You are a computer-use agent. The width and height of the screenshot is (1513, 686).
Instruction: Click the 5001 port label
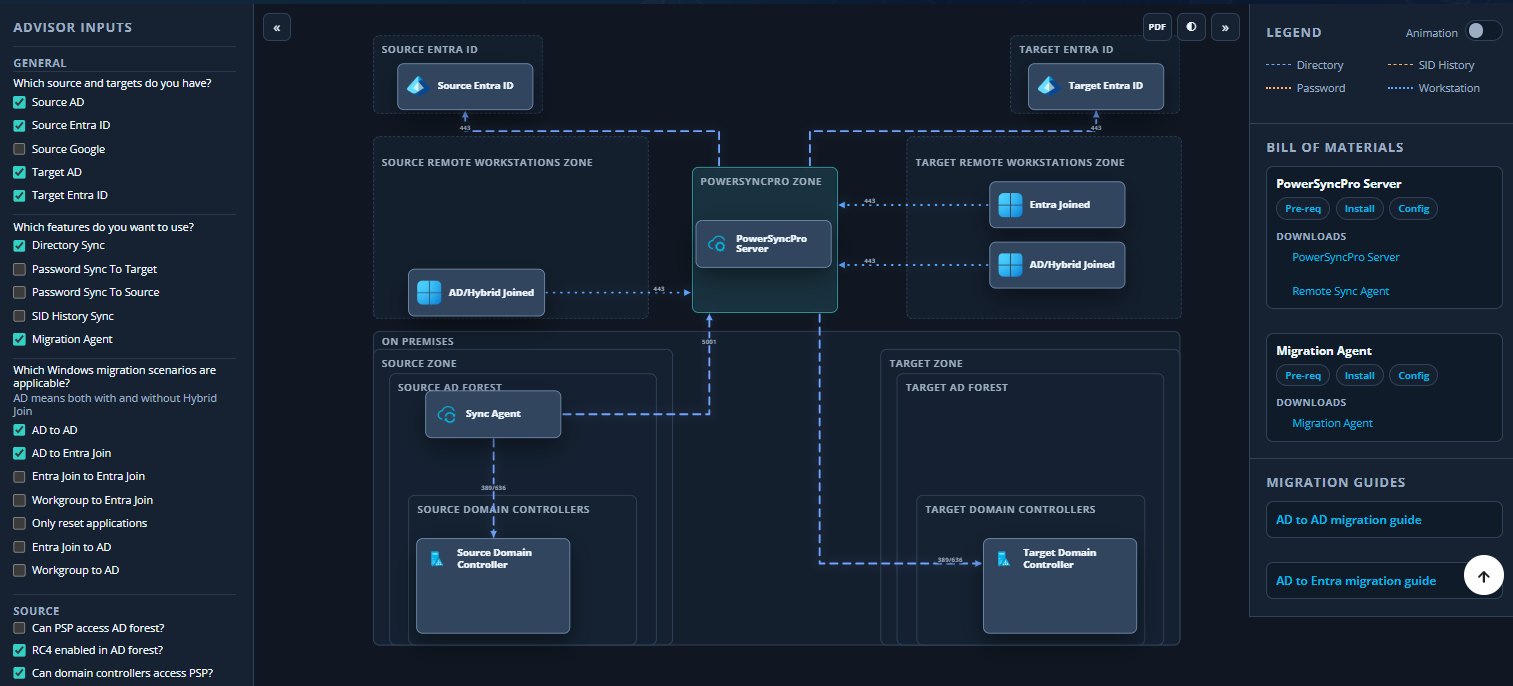[709, 342]
